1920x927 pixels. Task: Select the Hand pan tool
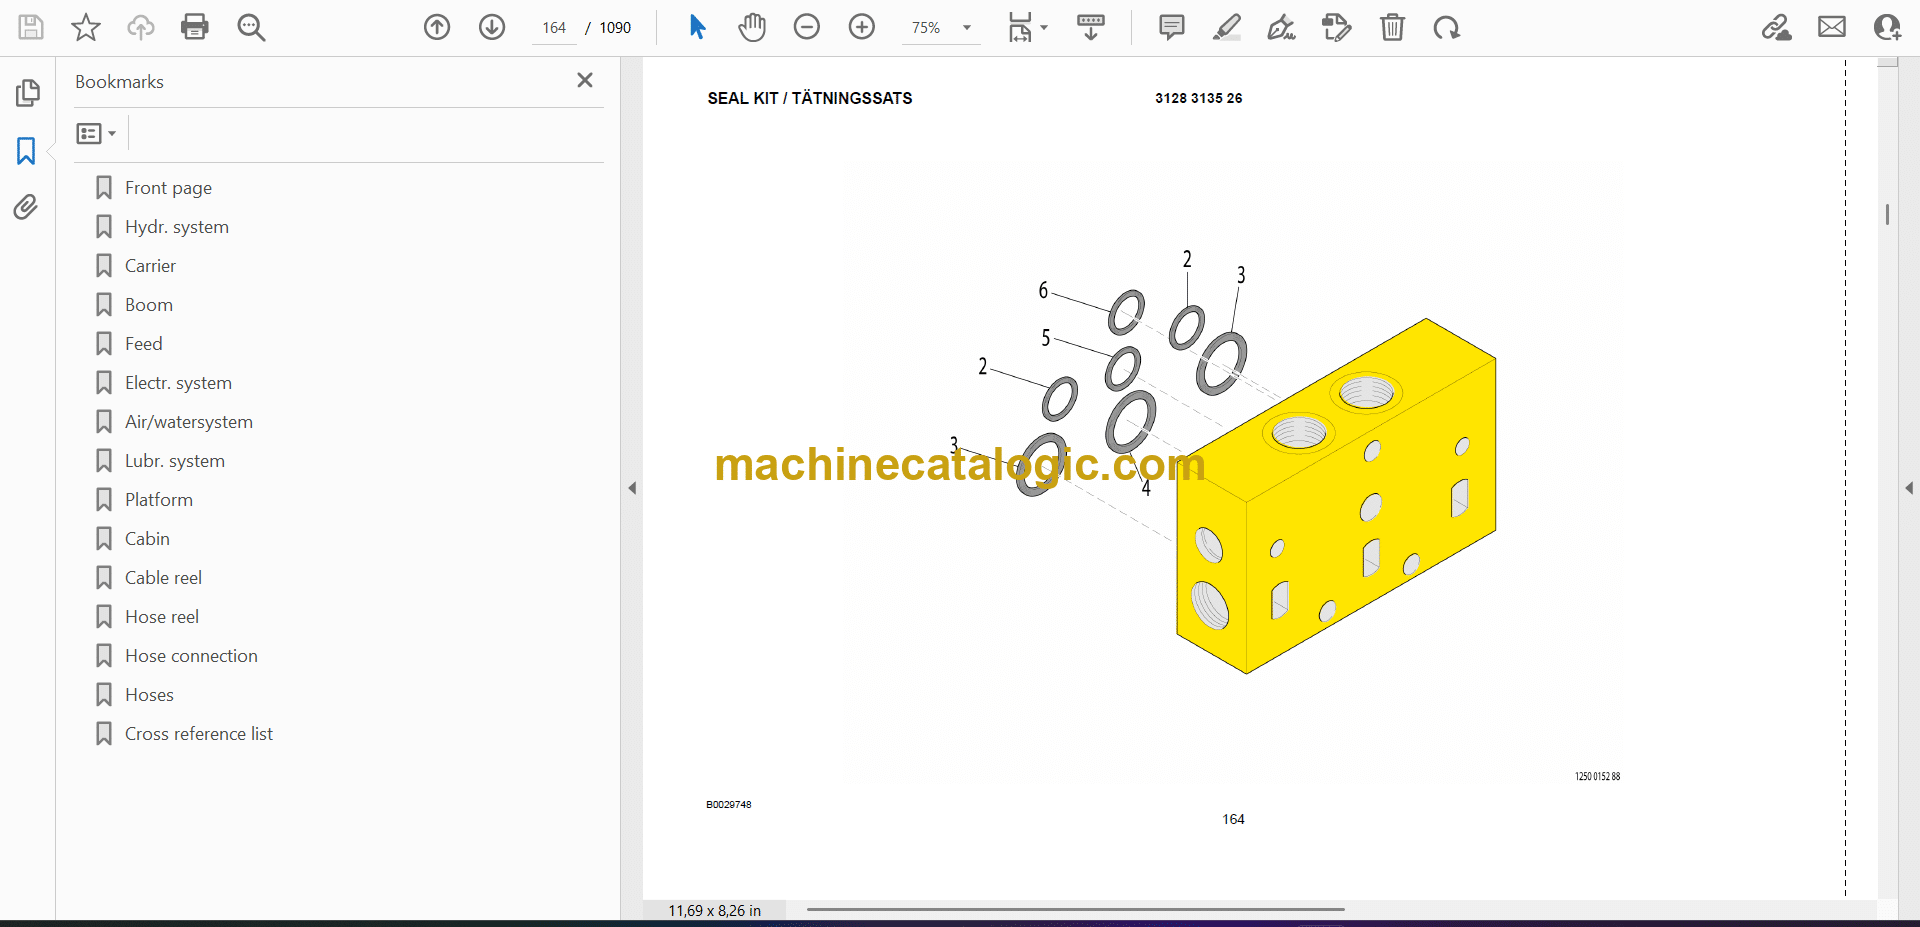(x=752, y=27)
